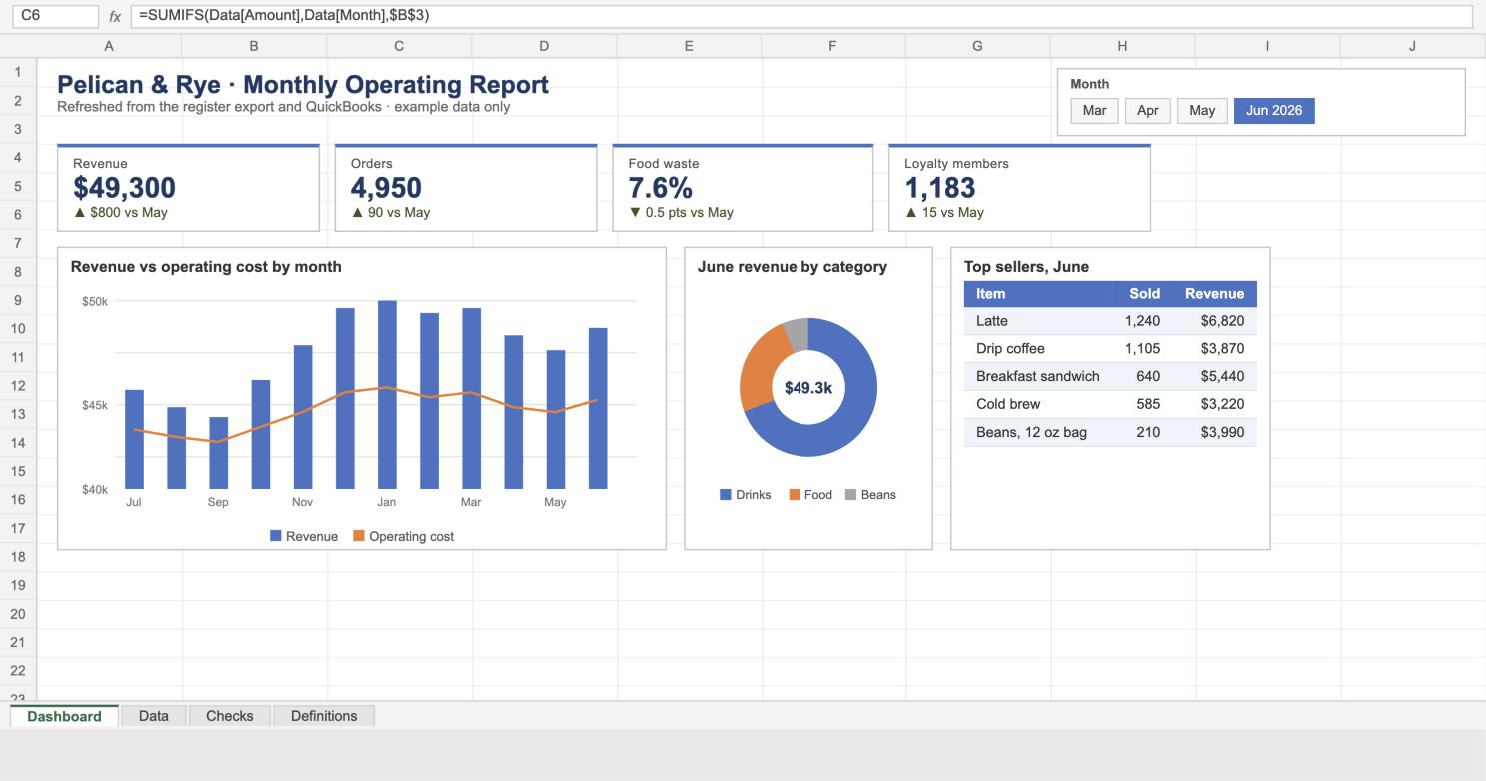Screen dimensions: 1486x781
Task: Click the table's Revenue column header
Action: [1215, 294]
